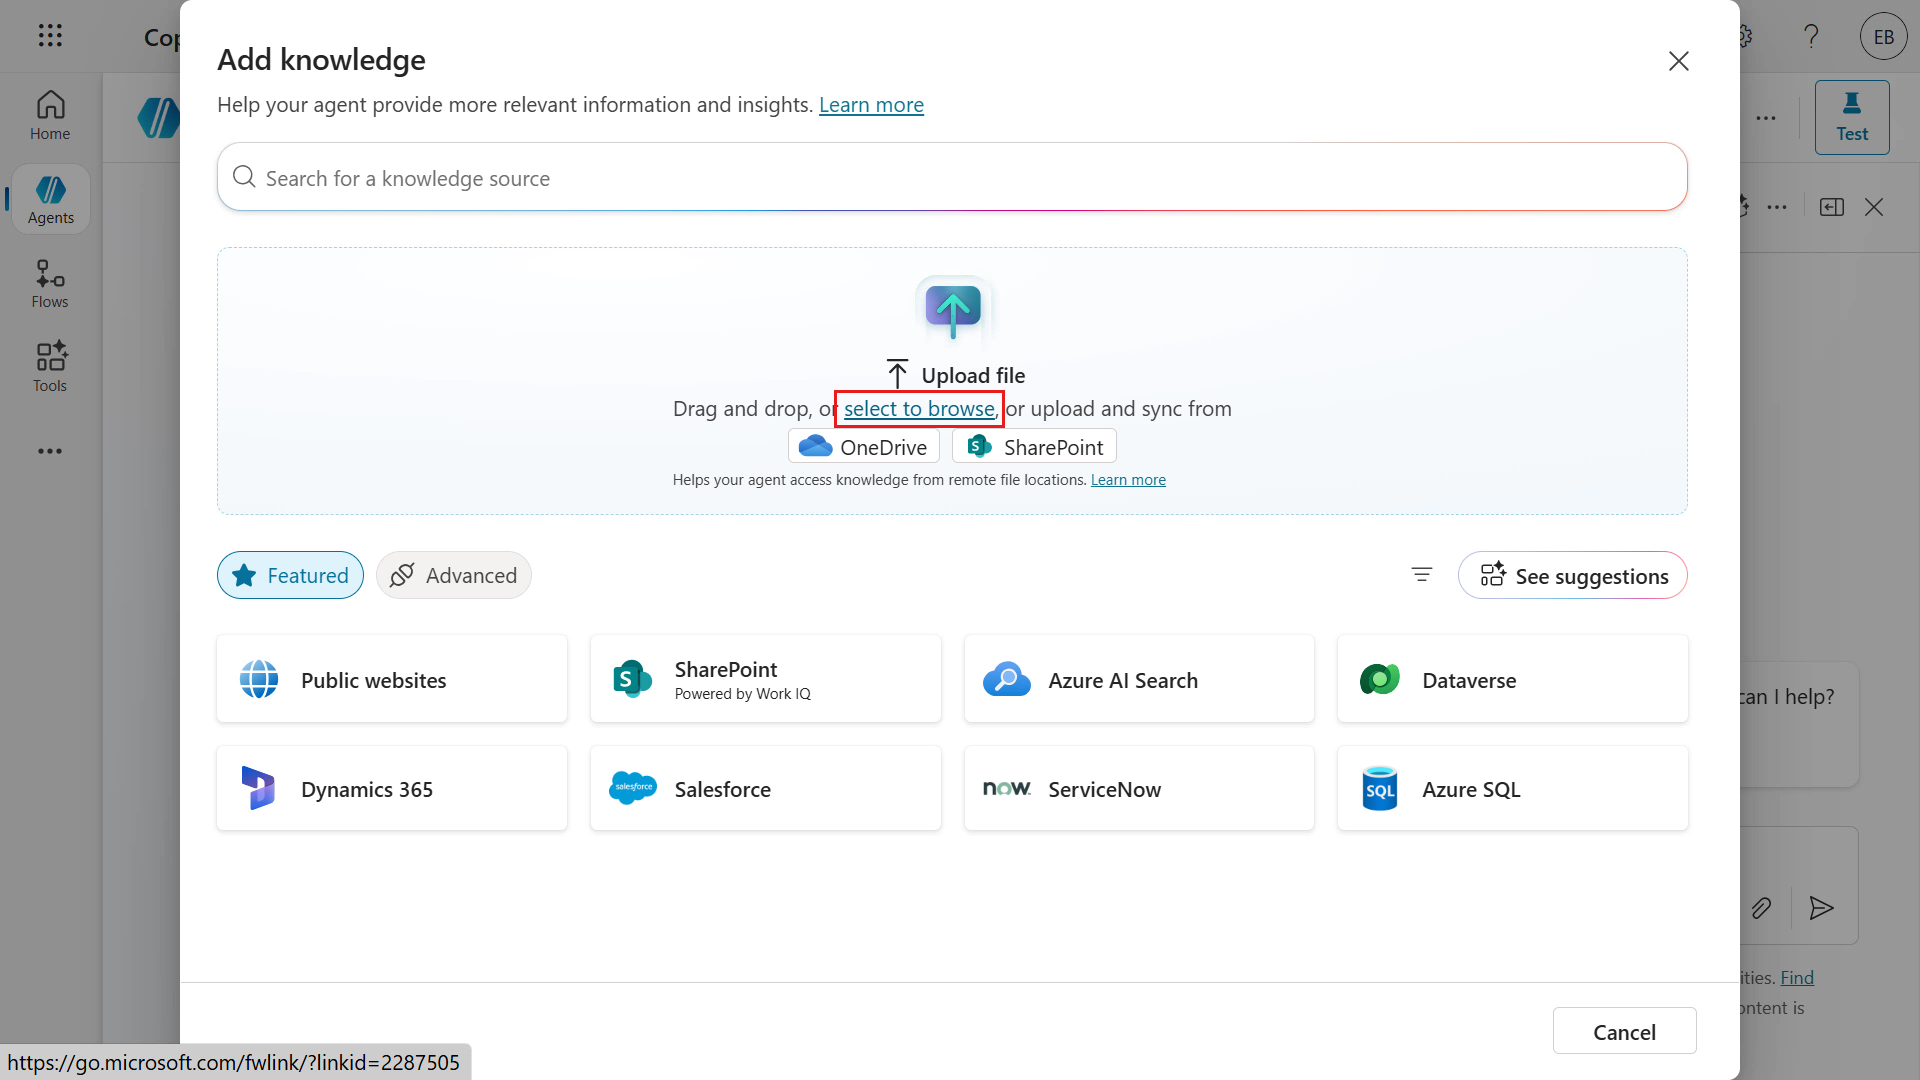Open the more options menu near Test
The width and height of the screenshot is (1920, 1080).
click(x=1765, y=117)
